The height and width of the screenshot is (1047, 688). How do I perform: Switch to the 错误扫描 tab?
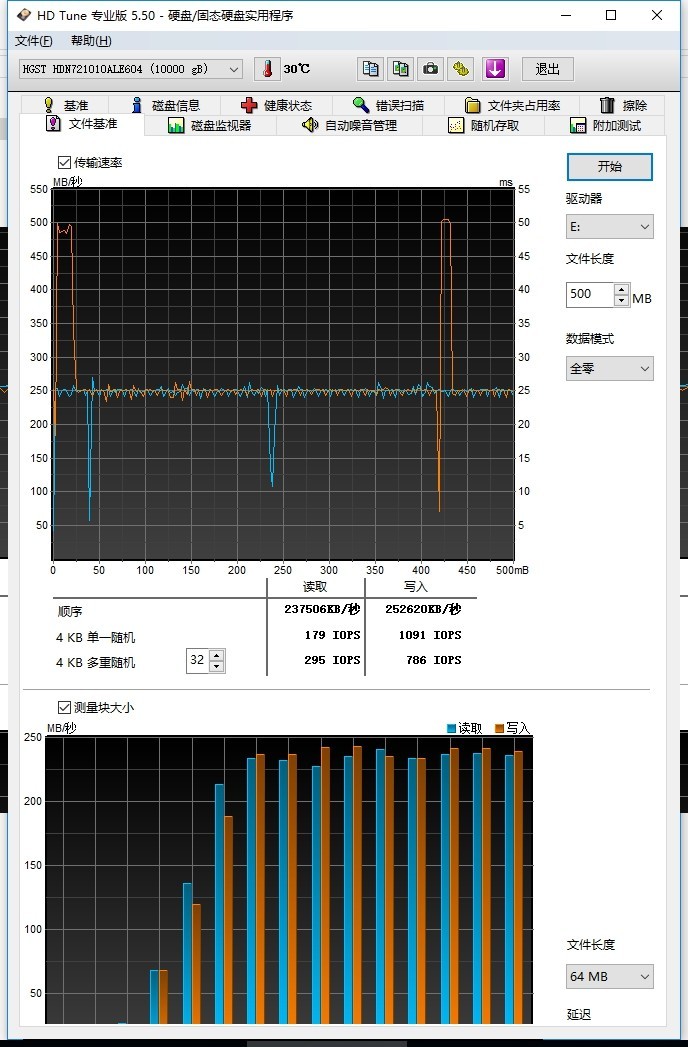(x=387, y=105)
